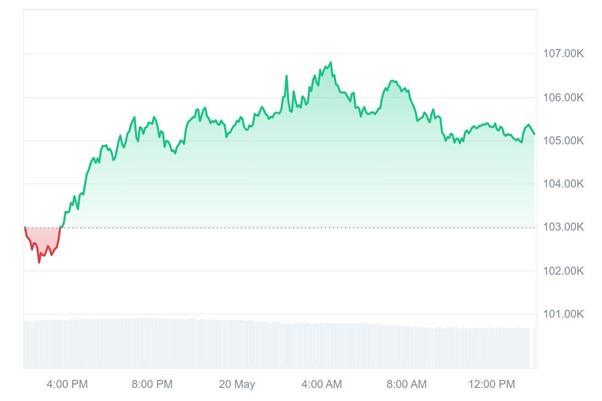The height and width of the screenshot is (401, 602).
Task: Click the 102.00K price axis label
Action: point(563,270)
